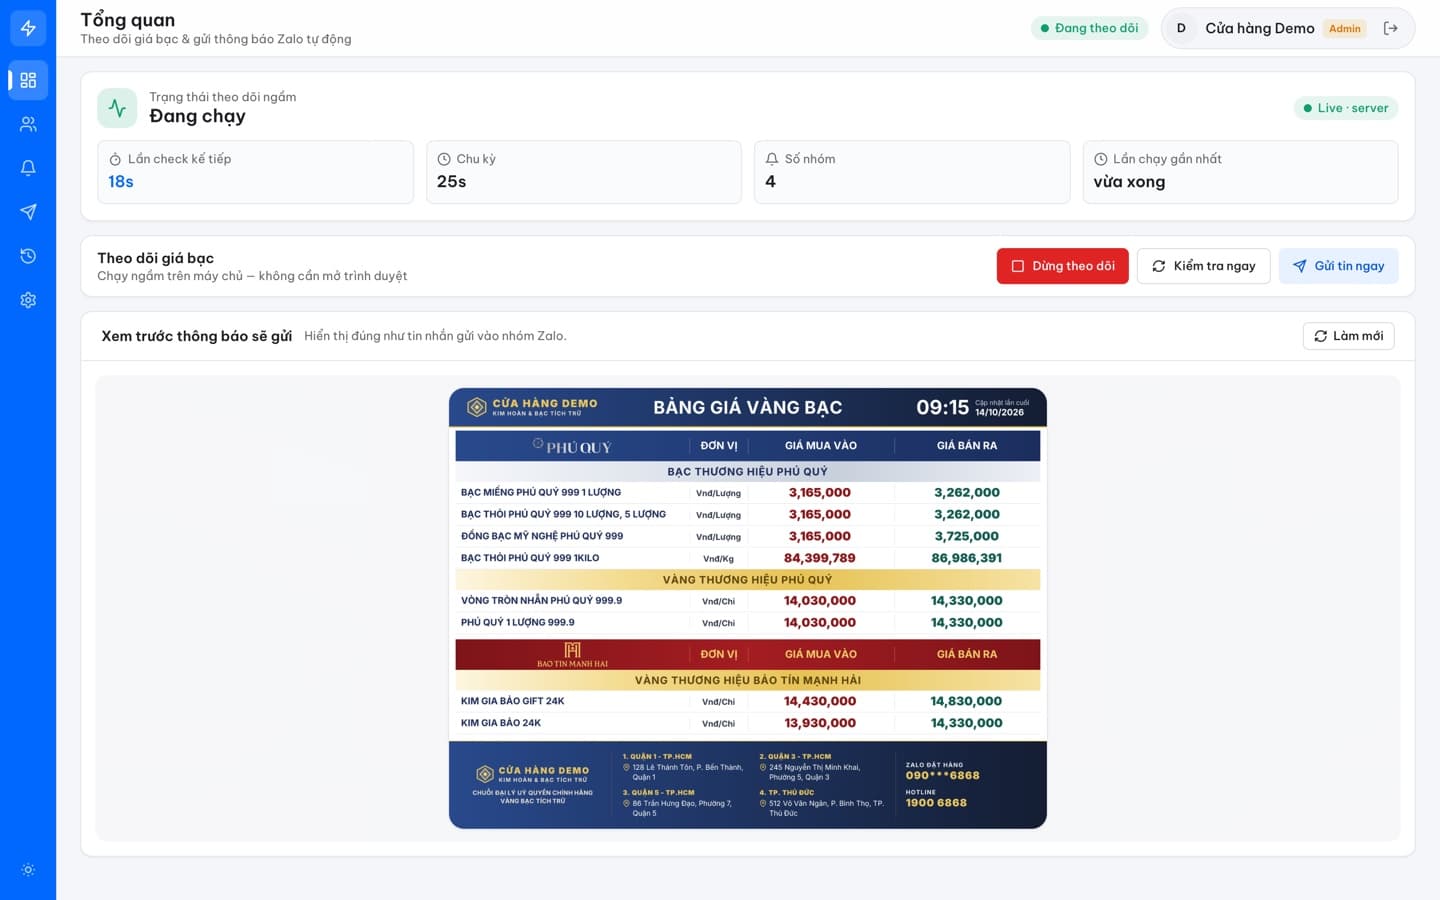Image resolution: width=1440 pixels, height=900 pixels.
Task: Click the logout arrow icon
Action: (1390, 28)
